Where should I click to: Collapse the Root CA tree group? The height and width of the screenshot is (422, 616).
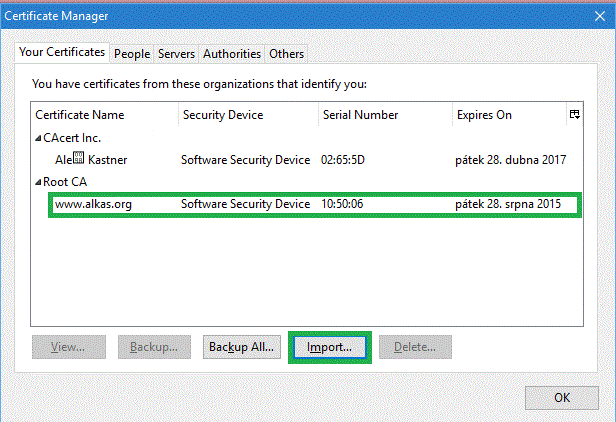tap(39, 182)
